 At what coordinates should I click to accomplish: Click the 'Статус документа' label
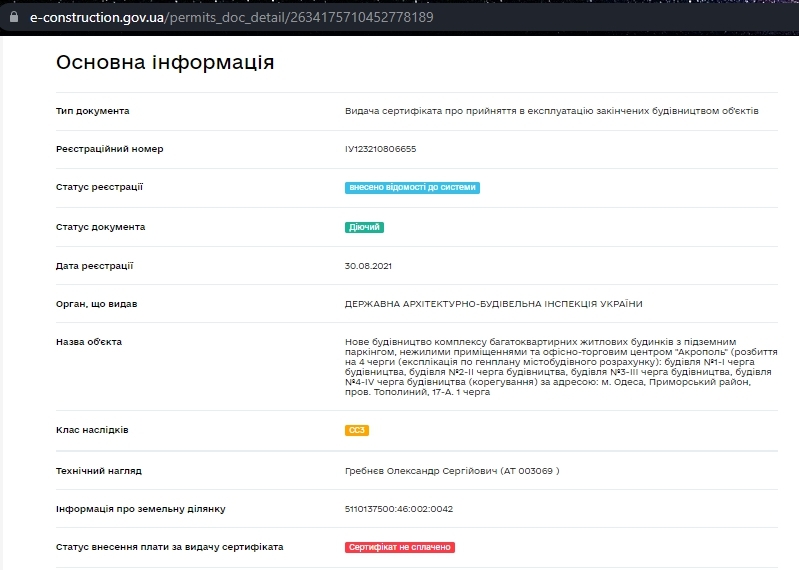(100, 227)
